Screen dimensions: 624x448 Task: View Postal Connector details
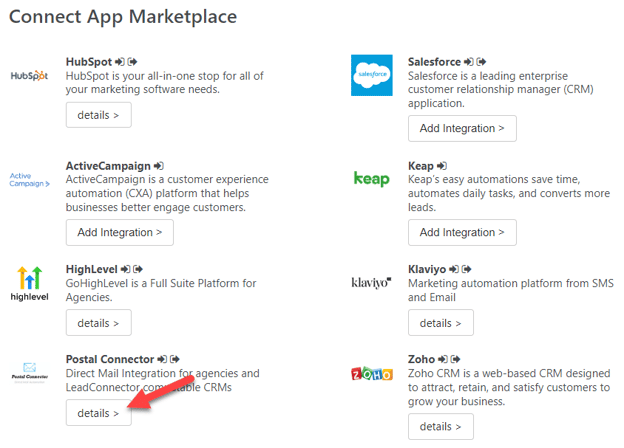[99, 413]
